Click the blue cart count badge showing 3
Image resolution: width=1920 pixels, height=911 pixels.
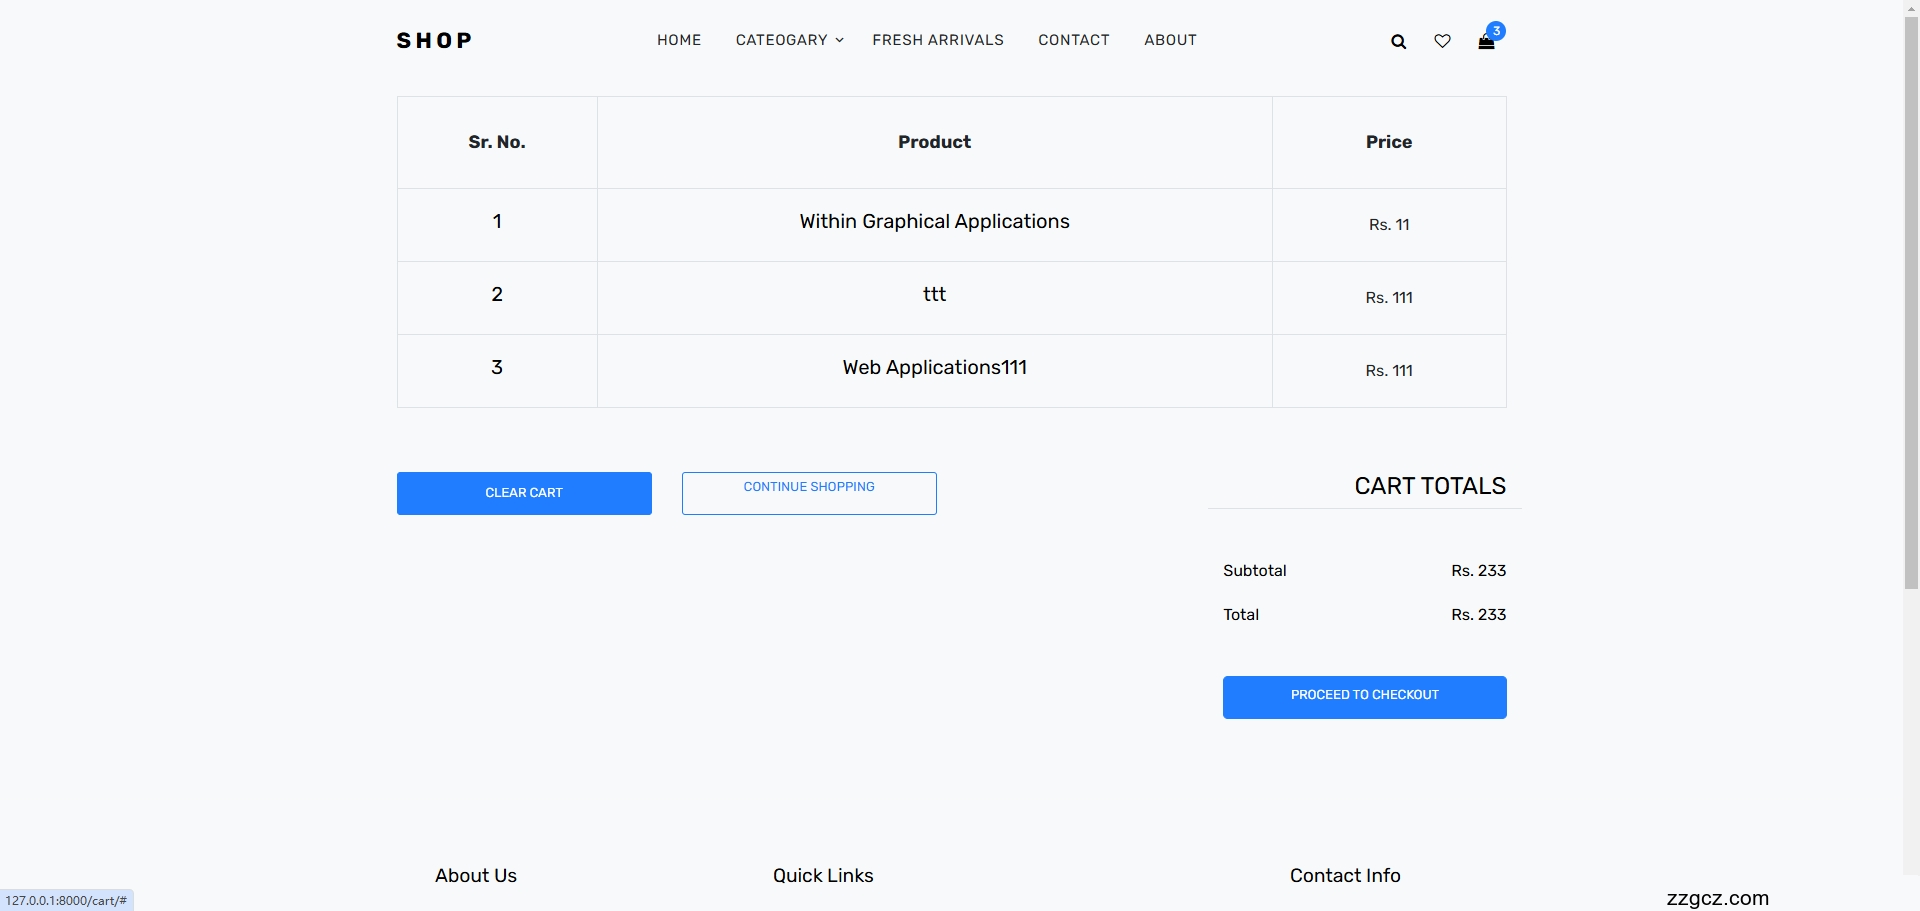pyautogui.click(x=1497, y=30)
